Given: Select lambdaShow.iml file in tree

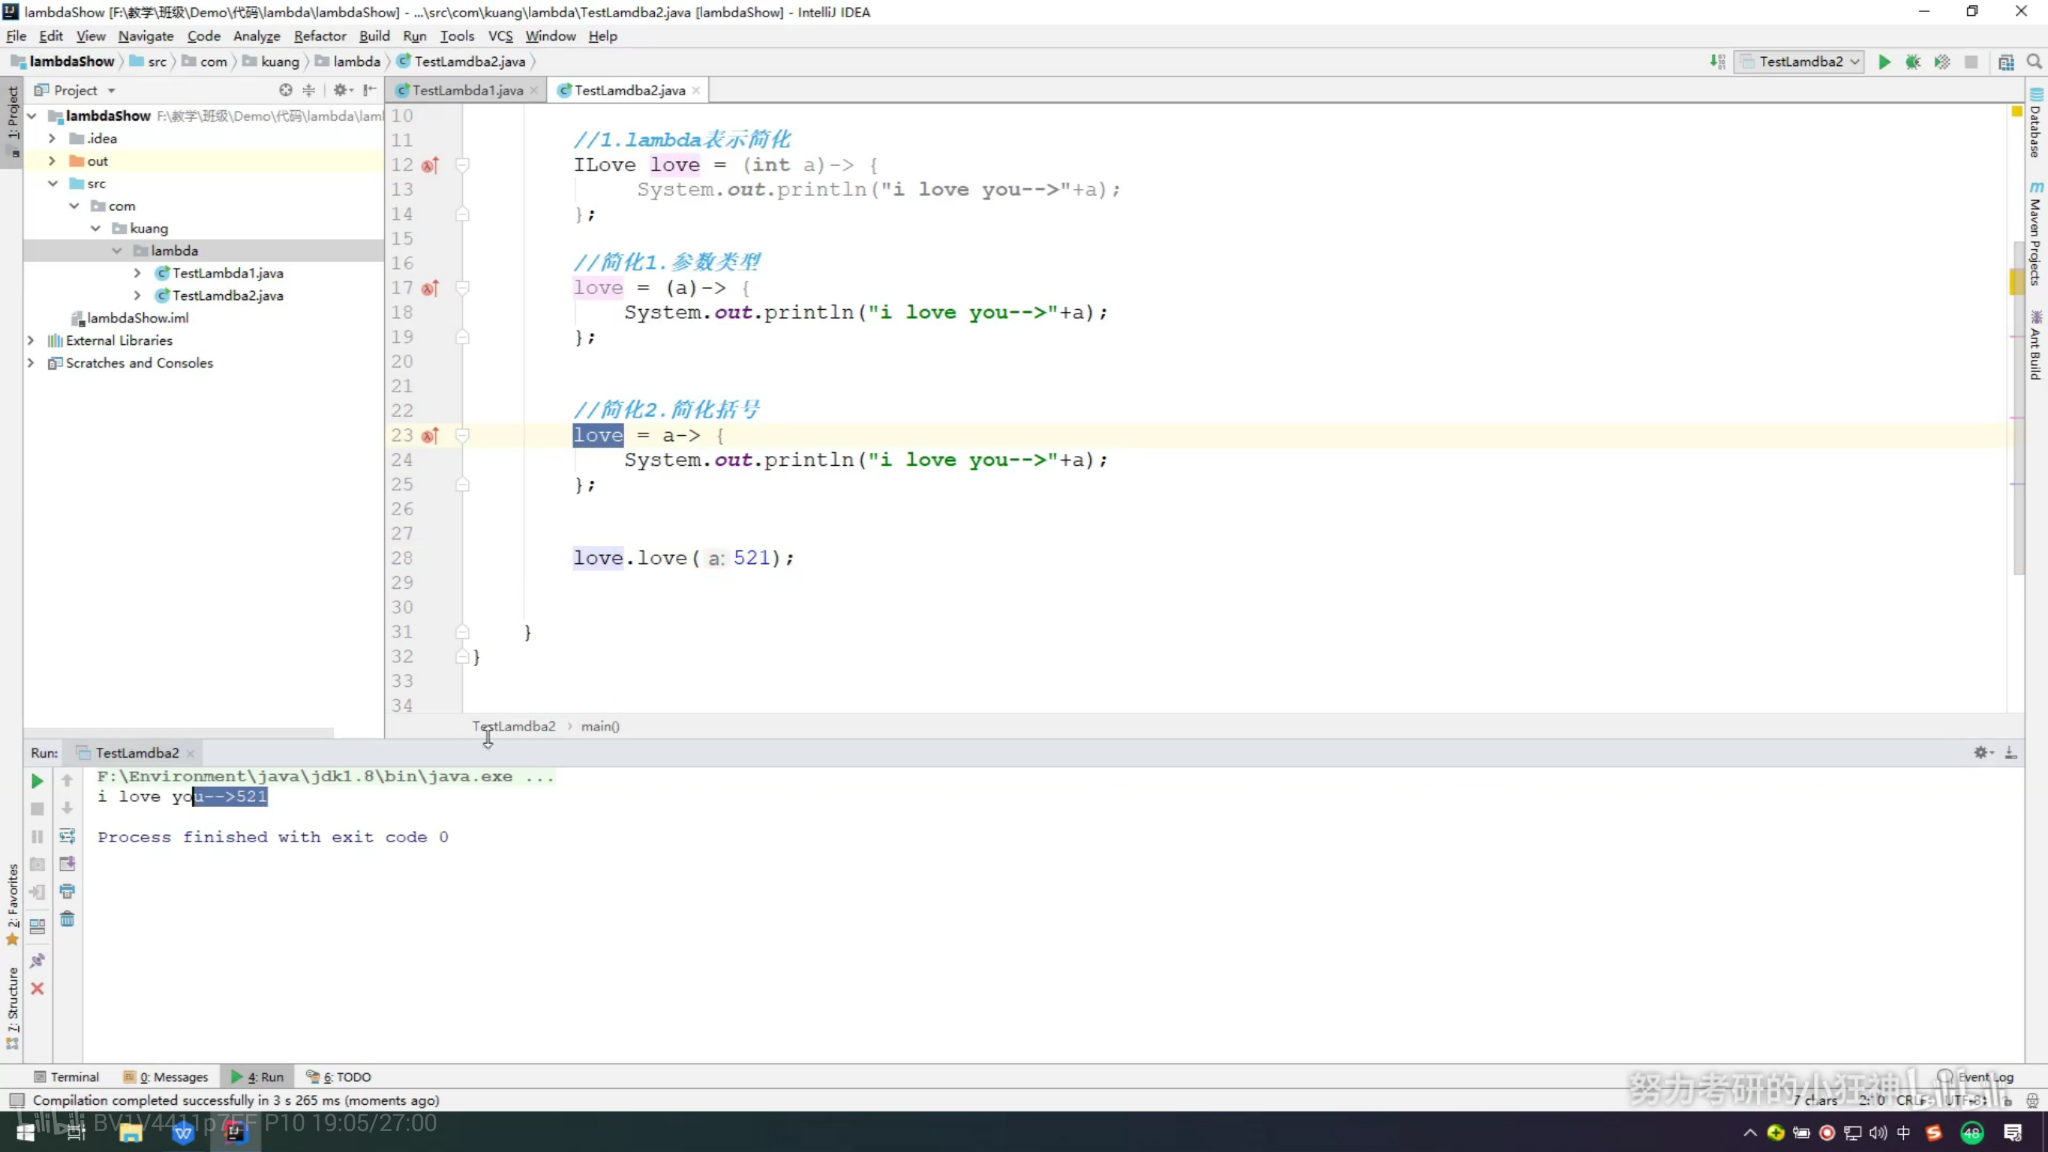Looking at the screenshot, I should point(137,318).
